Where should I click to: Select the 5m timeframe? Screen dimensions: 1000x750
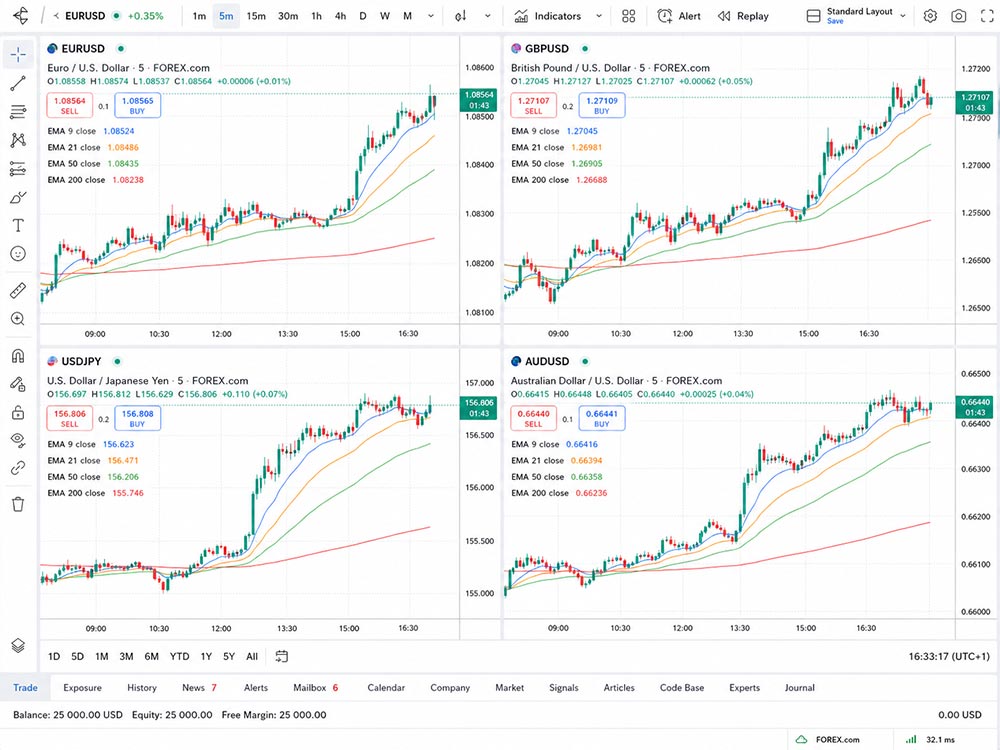226,16
